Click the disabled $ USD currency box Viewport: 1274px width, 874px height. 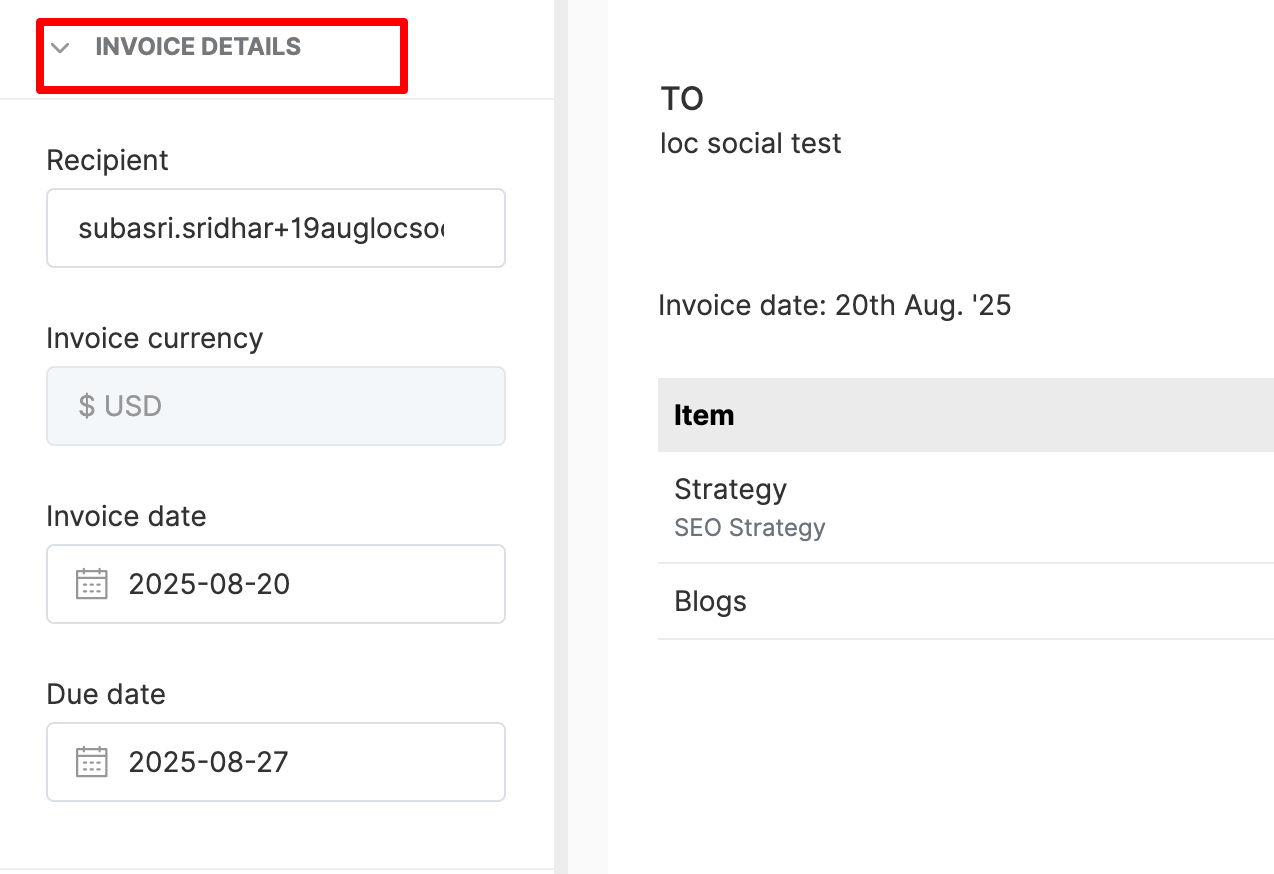click(x=275, y=406)
